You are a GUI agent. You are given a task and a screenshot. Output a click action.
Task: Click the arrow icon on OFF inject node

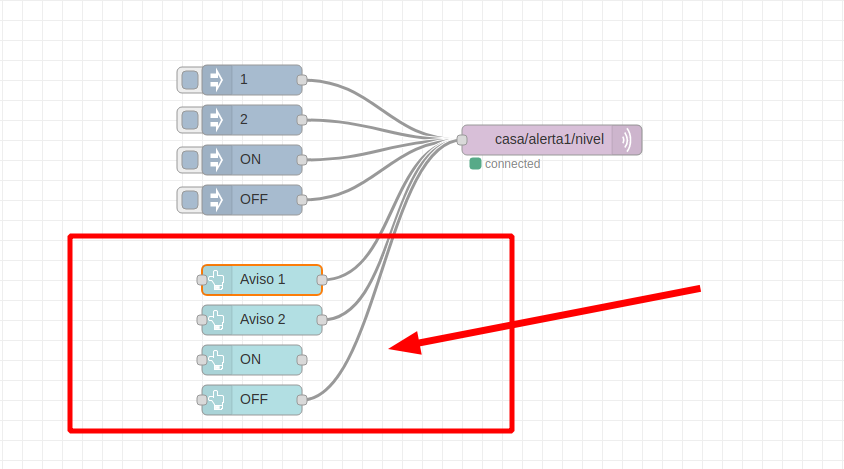click(216, 200)
